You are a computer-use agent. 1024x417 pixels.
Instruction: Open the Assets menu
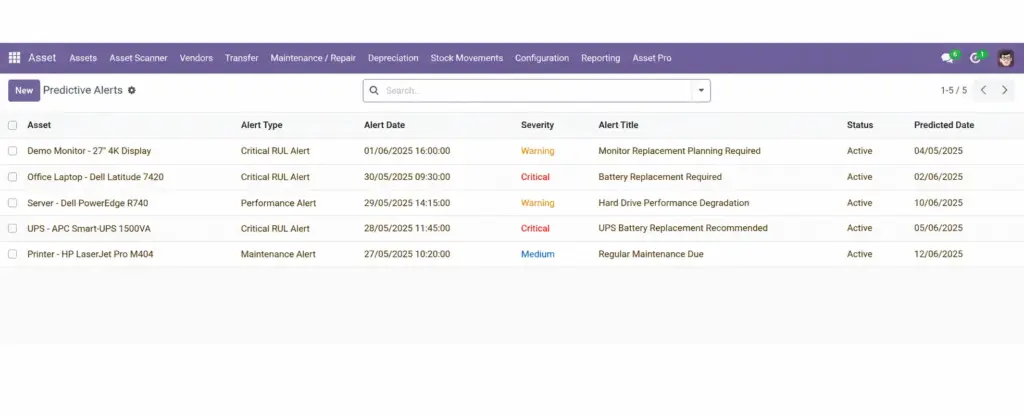[83, 58]
